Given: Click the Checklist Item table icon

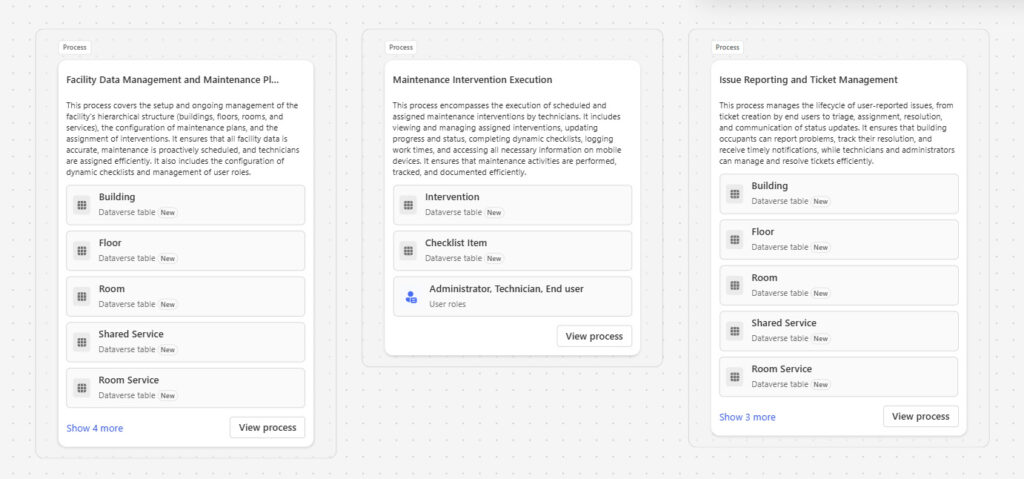Looking at the screenshot, I should [x=408, y=250].
